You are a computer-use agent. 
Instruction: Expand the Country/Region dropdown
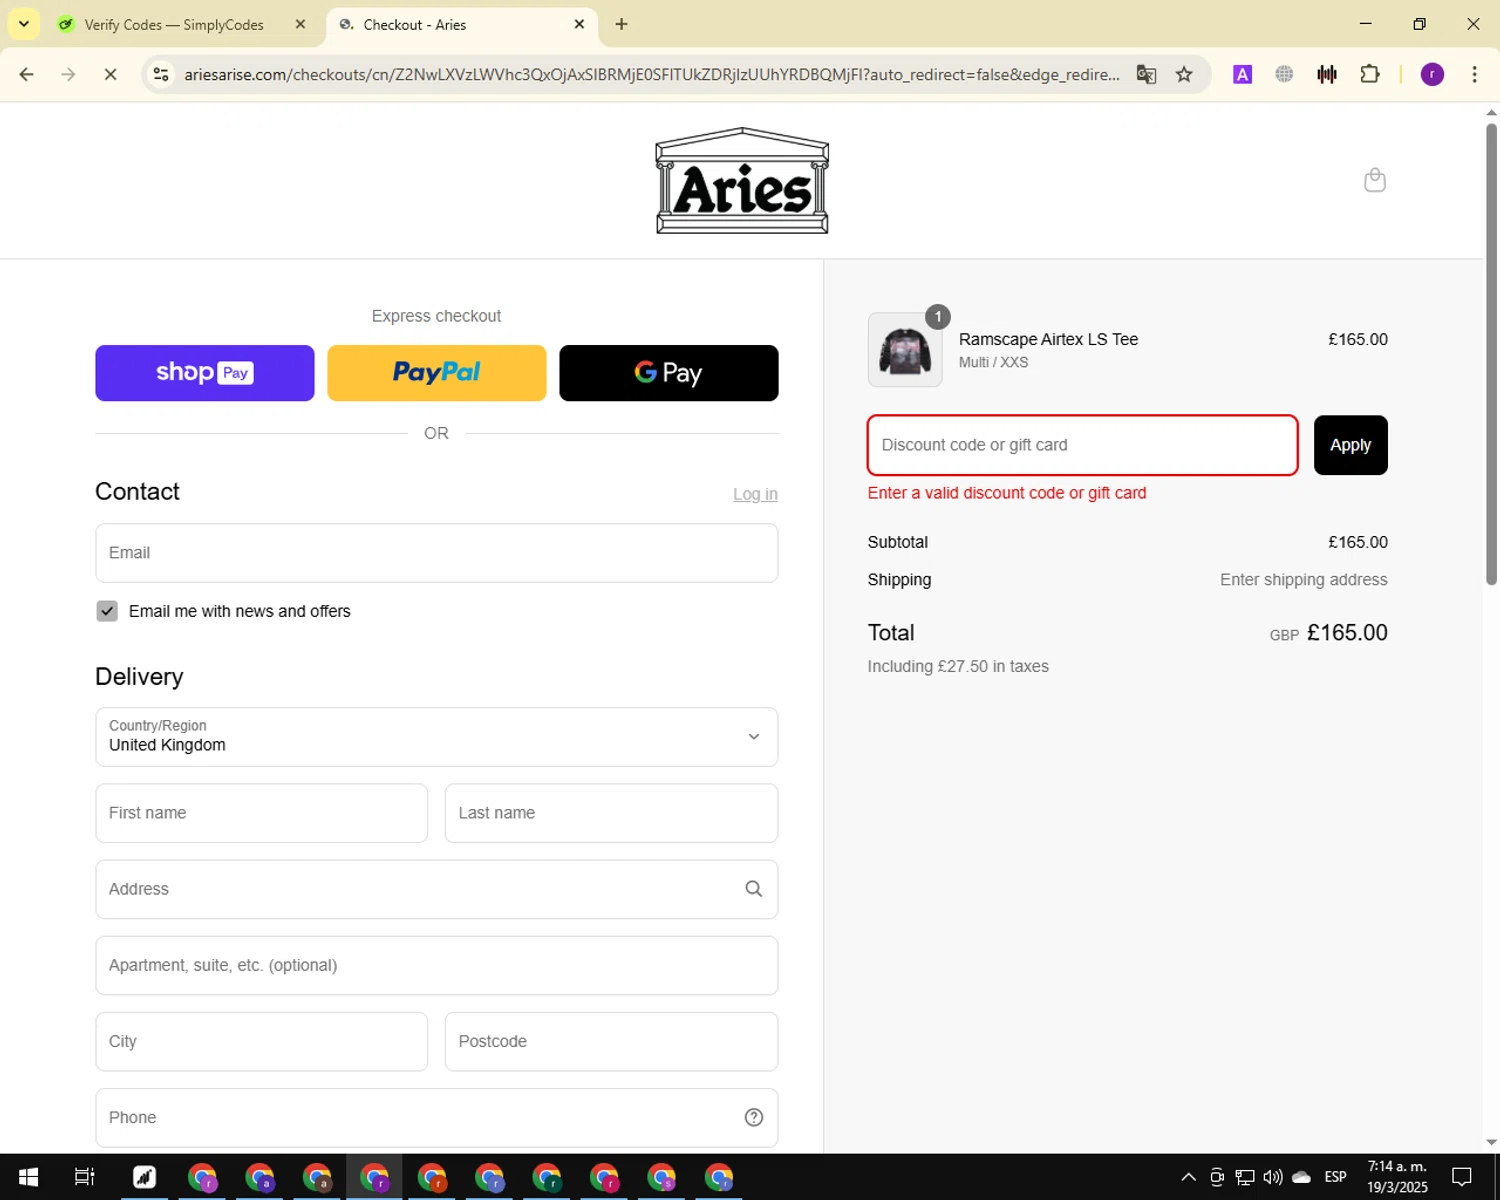(437, 737)
